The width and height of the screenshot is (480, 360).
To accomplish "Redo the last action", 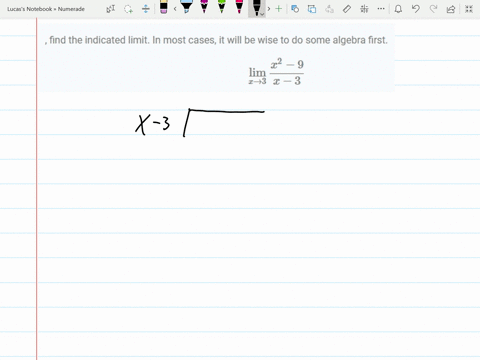I will (x=433, y=9).
